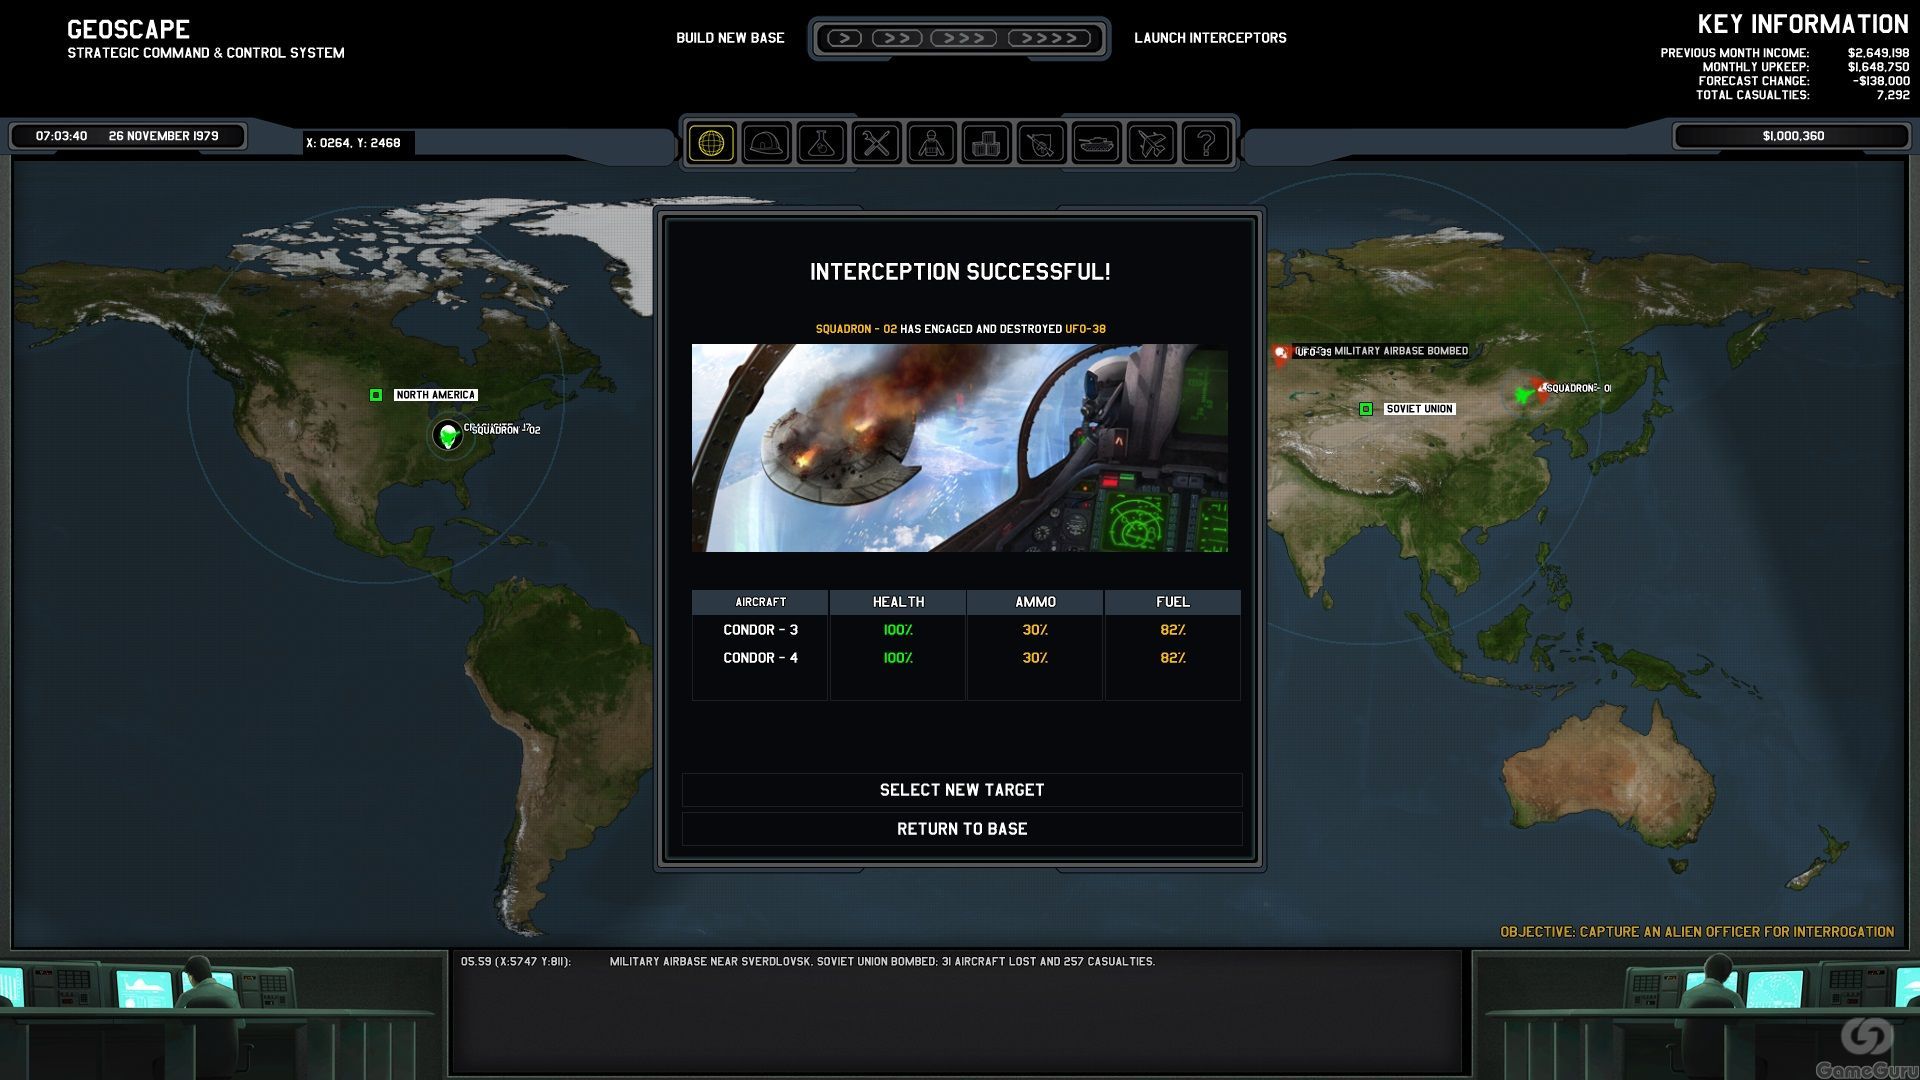Click the date 26 November 1979
Screen dimensions: 1920x1080
click(163, 136)
